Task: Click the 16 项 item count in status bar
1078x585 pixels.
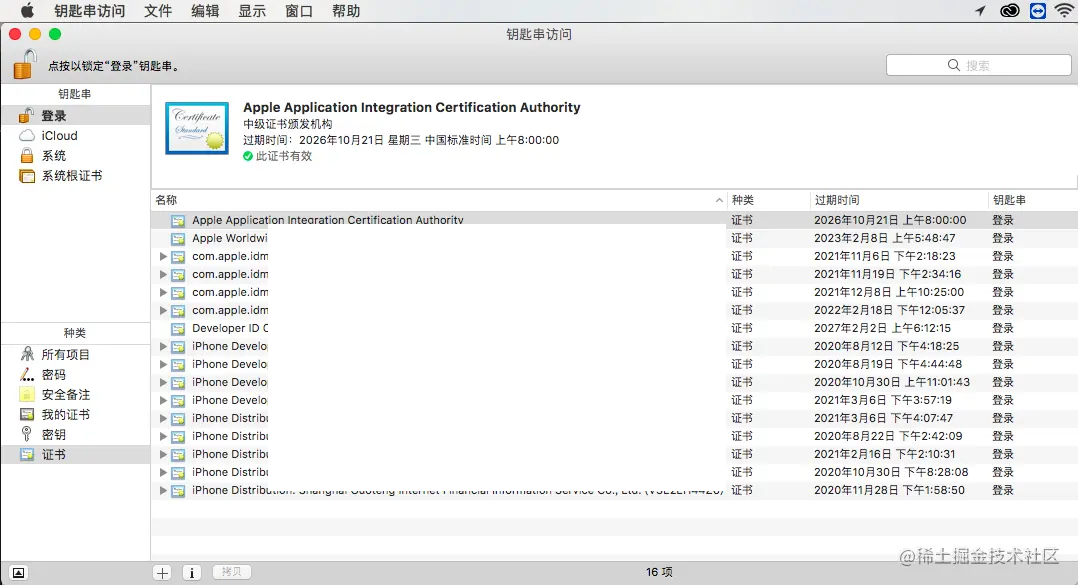Action: [659, 572]
